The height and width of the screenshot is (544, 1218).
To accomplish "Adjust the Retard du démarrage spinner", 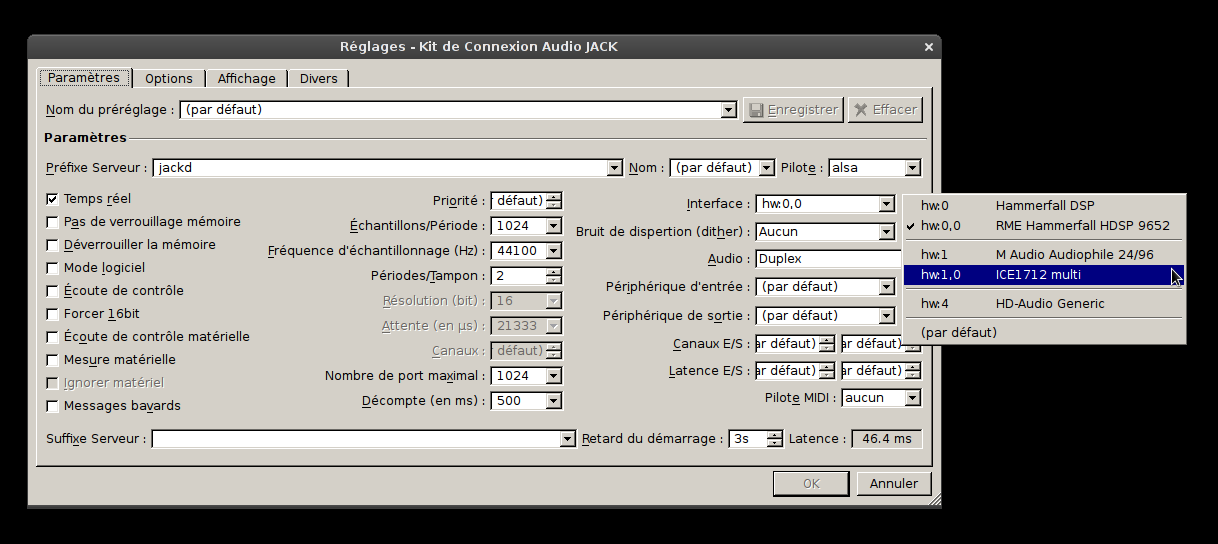I will 775,439.
